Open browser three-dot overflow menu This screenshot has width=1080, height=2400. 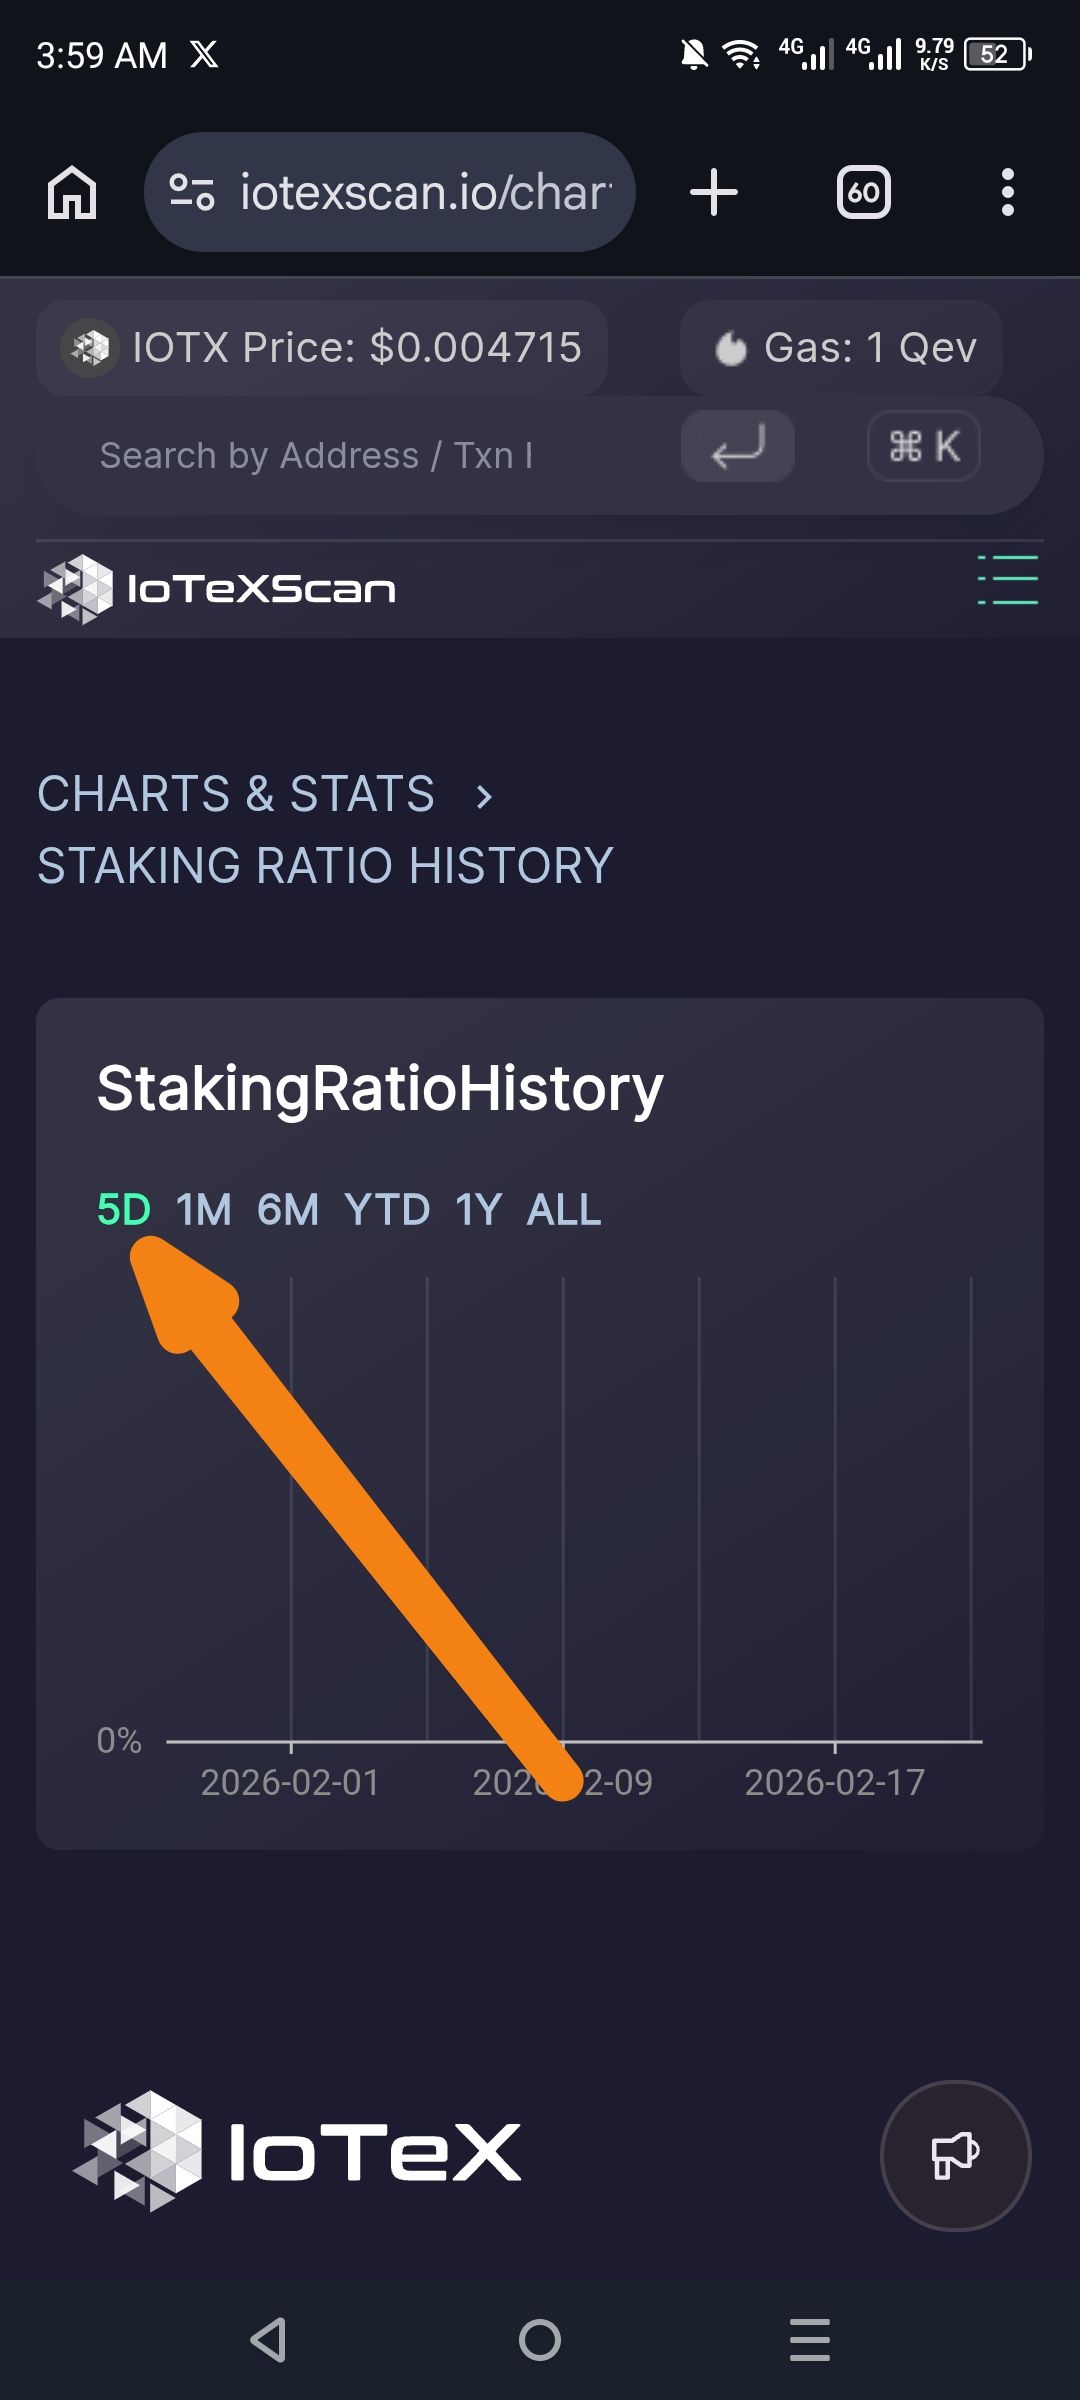tap(1008, 192)
